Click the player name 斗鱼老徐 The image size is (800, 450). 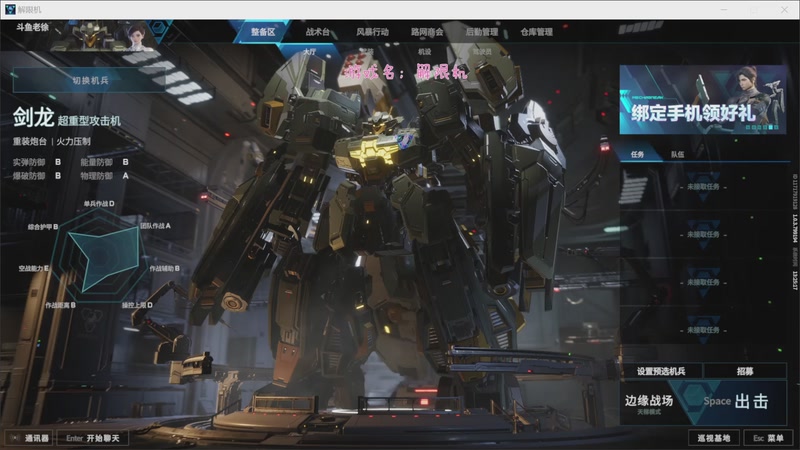(x=32, y=27)
